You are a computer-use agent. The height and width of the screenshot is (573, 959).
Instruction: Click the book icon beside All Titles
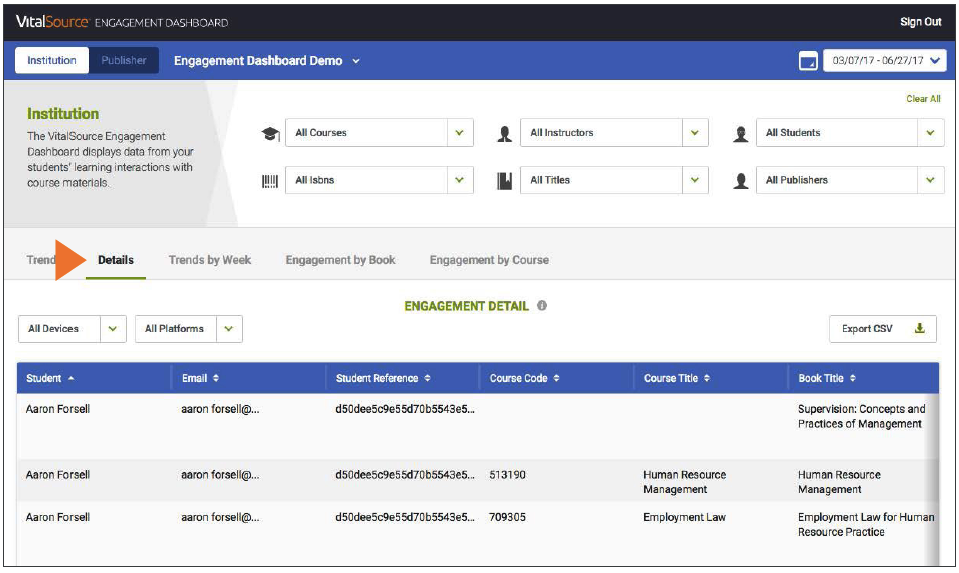coord(505,181)
